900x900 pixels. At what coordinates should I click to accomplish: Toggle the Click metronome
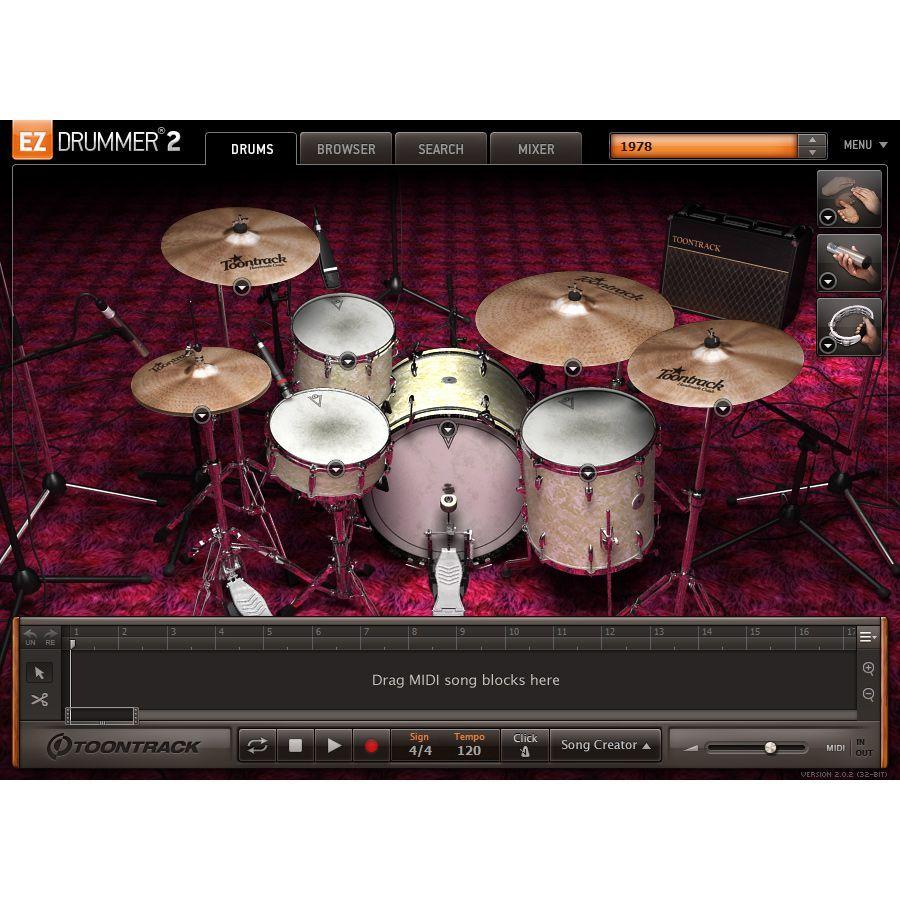525,746
